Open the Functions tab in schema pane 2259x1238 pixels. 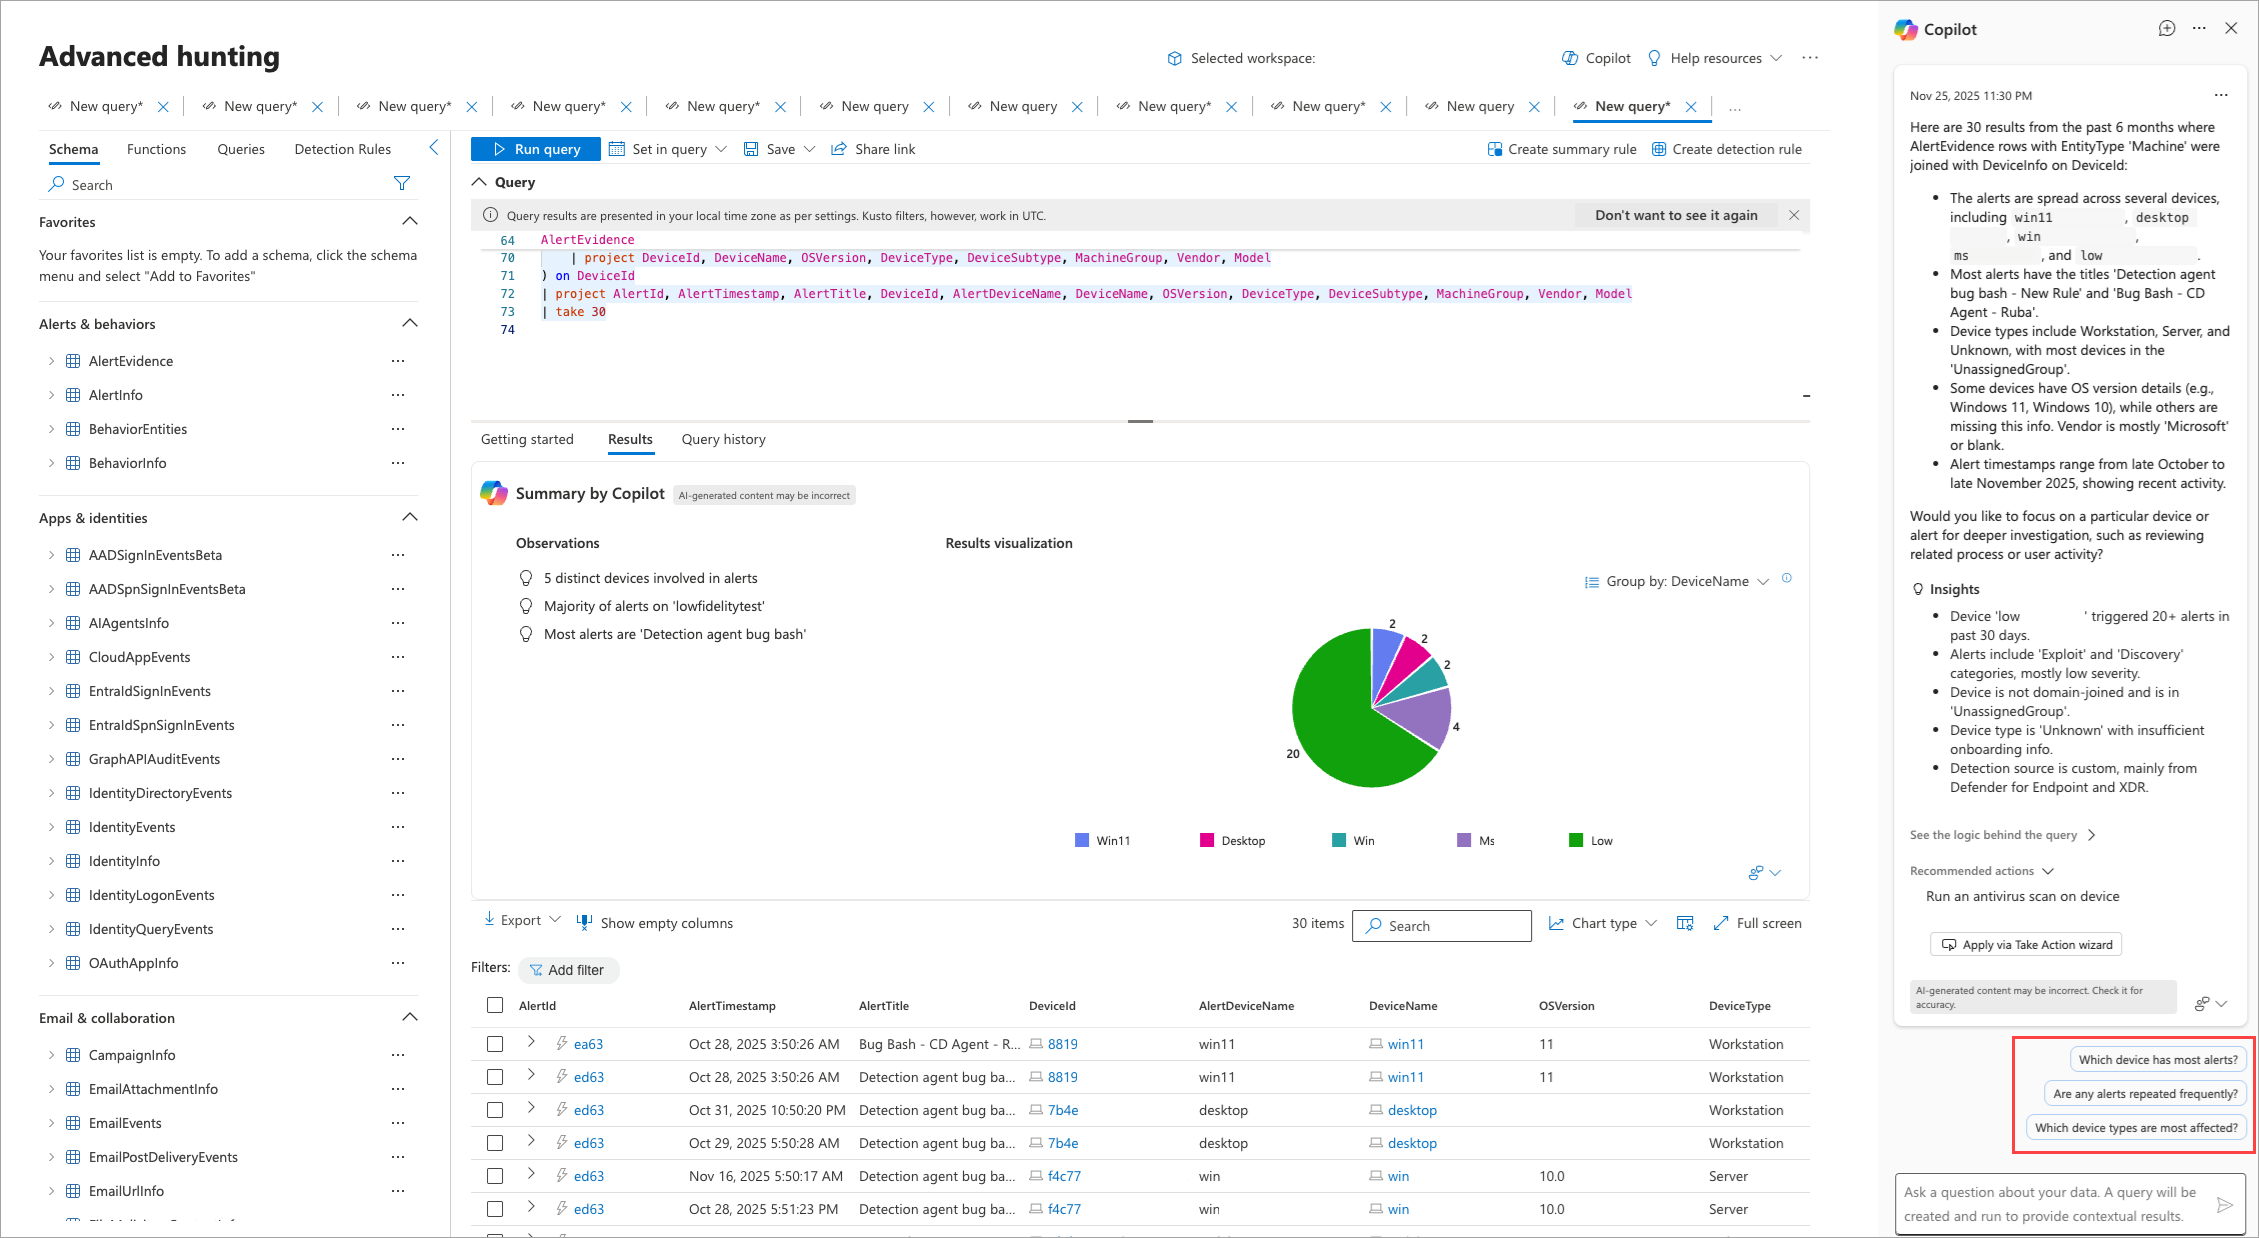click(156, 149)
